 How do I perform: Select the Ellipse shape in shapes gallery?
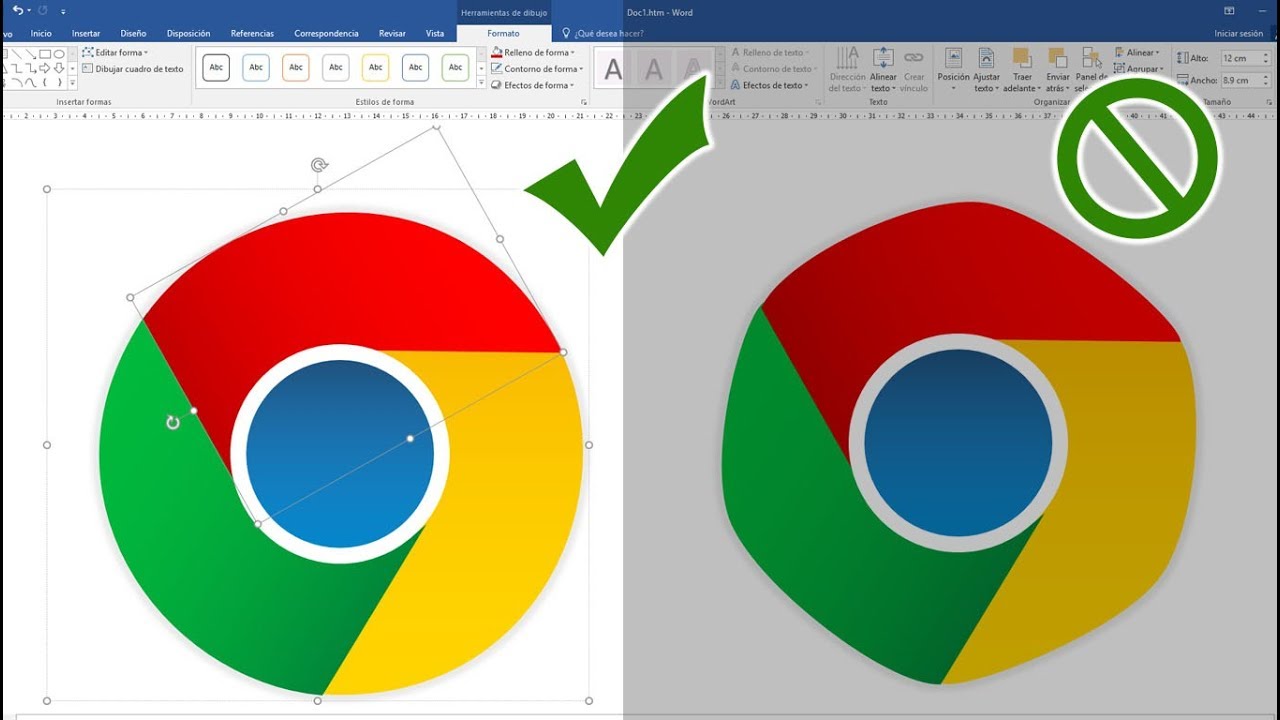[59, 54]
